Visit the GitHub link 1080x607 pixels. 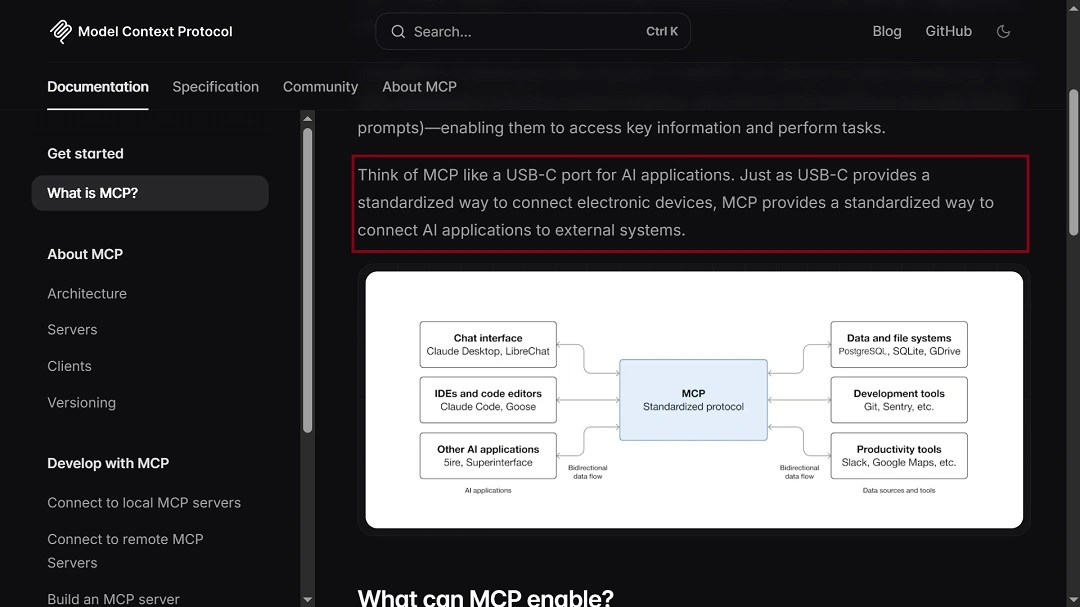947,31
